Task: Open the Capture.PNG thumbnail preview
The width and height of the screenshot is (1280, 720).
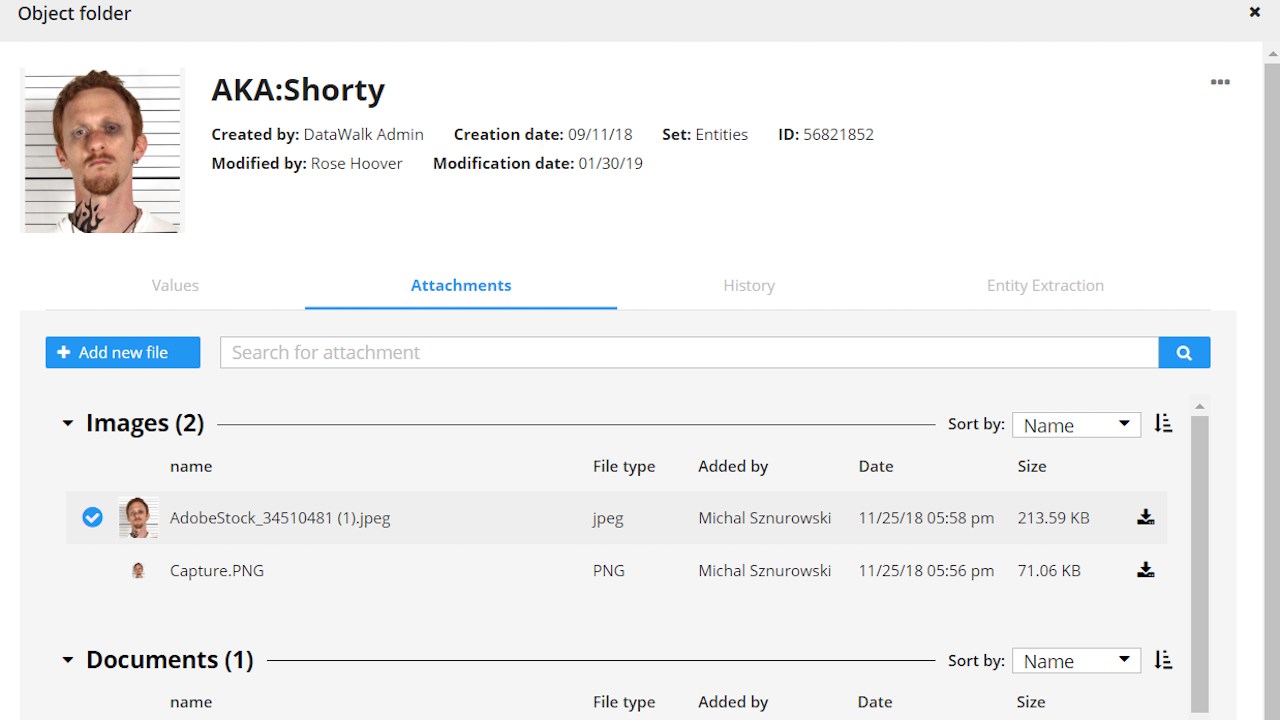Action: click(138, 570)
